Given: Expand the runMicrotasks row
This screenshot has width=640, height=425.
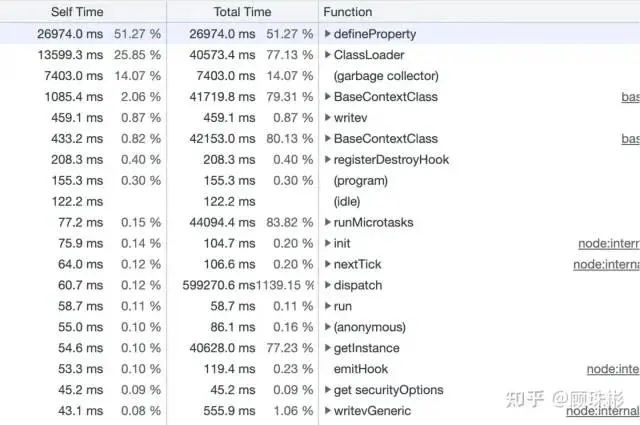Looking at the screenshot, I should click(328, 223).
